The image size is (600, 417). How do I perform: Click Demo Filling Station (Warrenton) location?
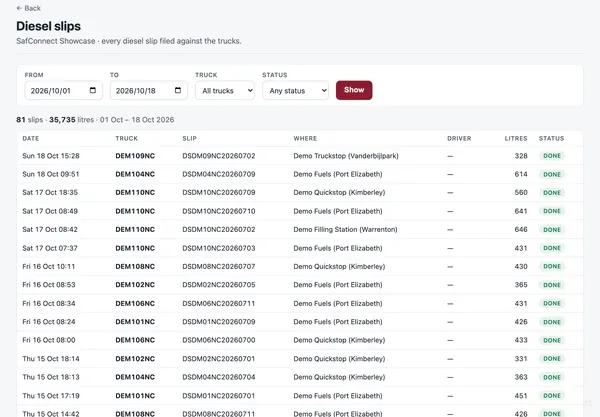click(346, 230)
